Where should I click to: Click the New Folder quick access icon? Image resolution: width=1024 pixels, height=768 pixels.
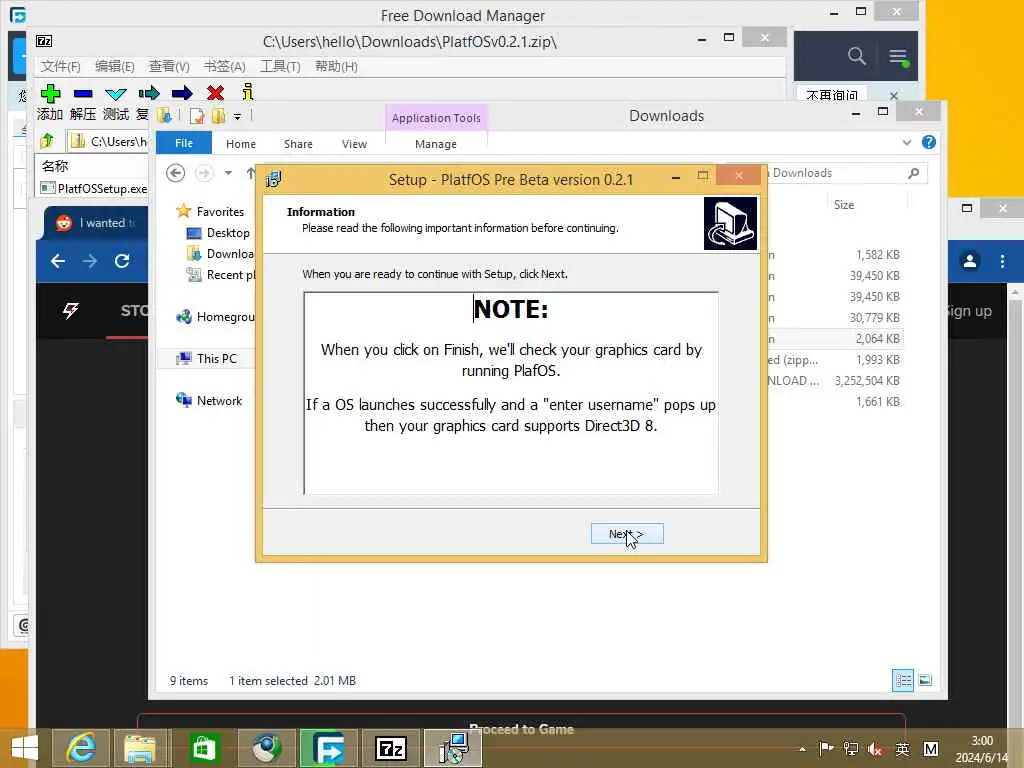[218, 116]
